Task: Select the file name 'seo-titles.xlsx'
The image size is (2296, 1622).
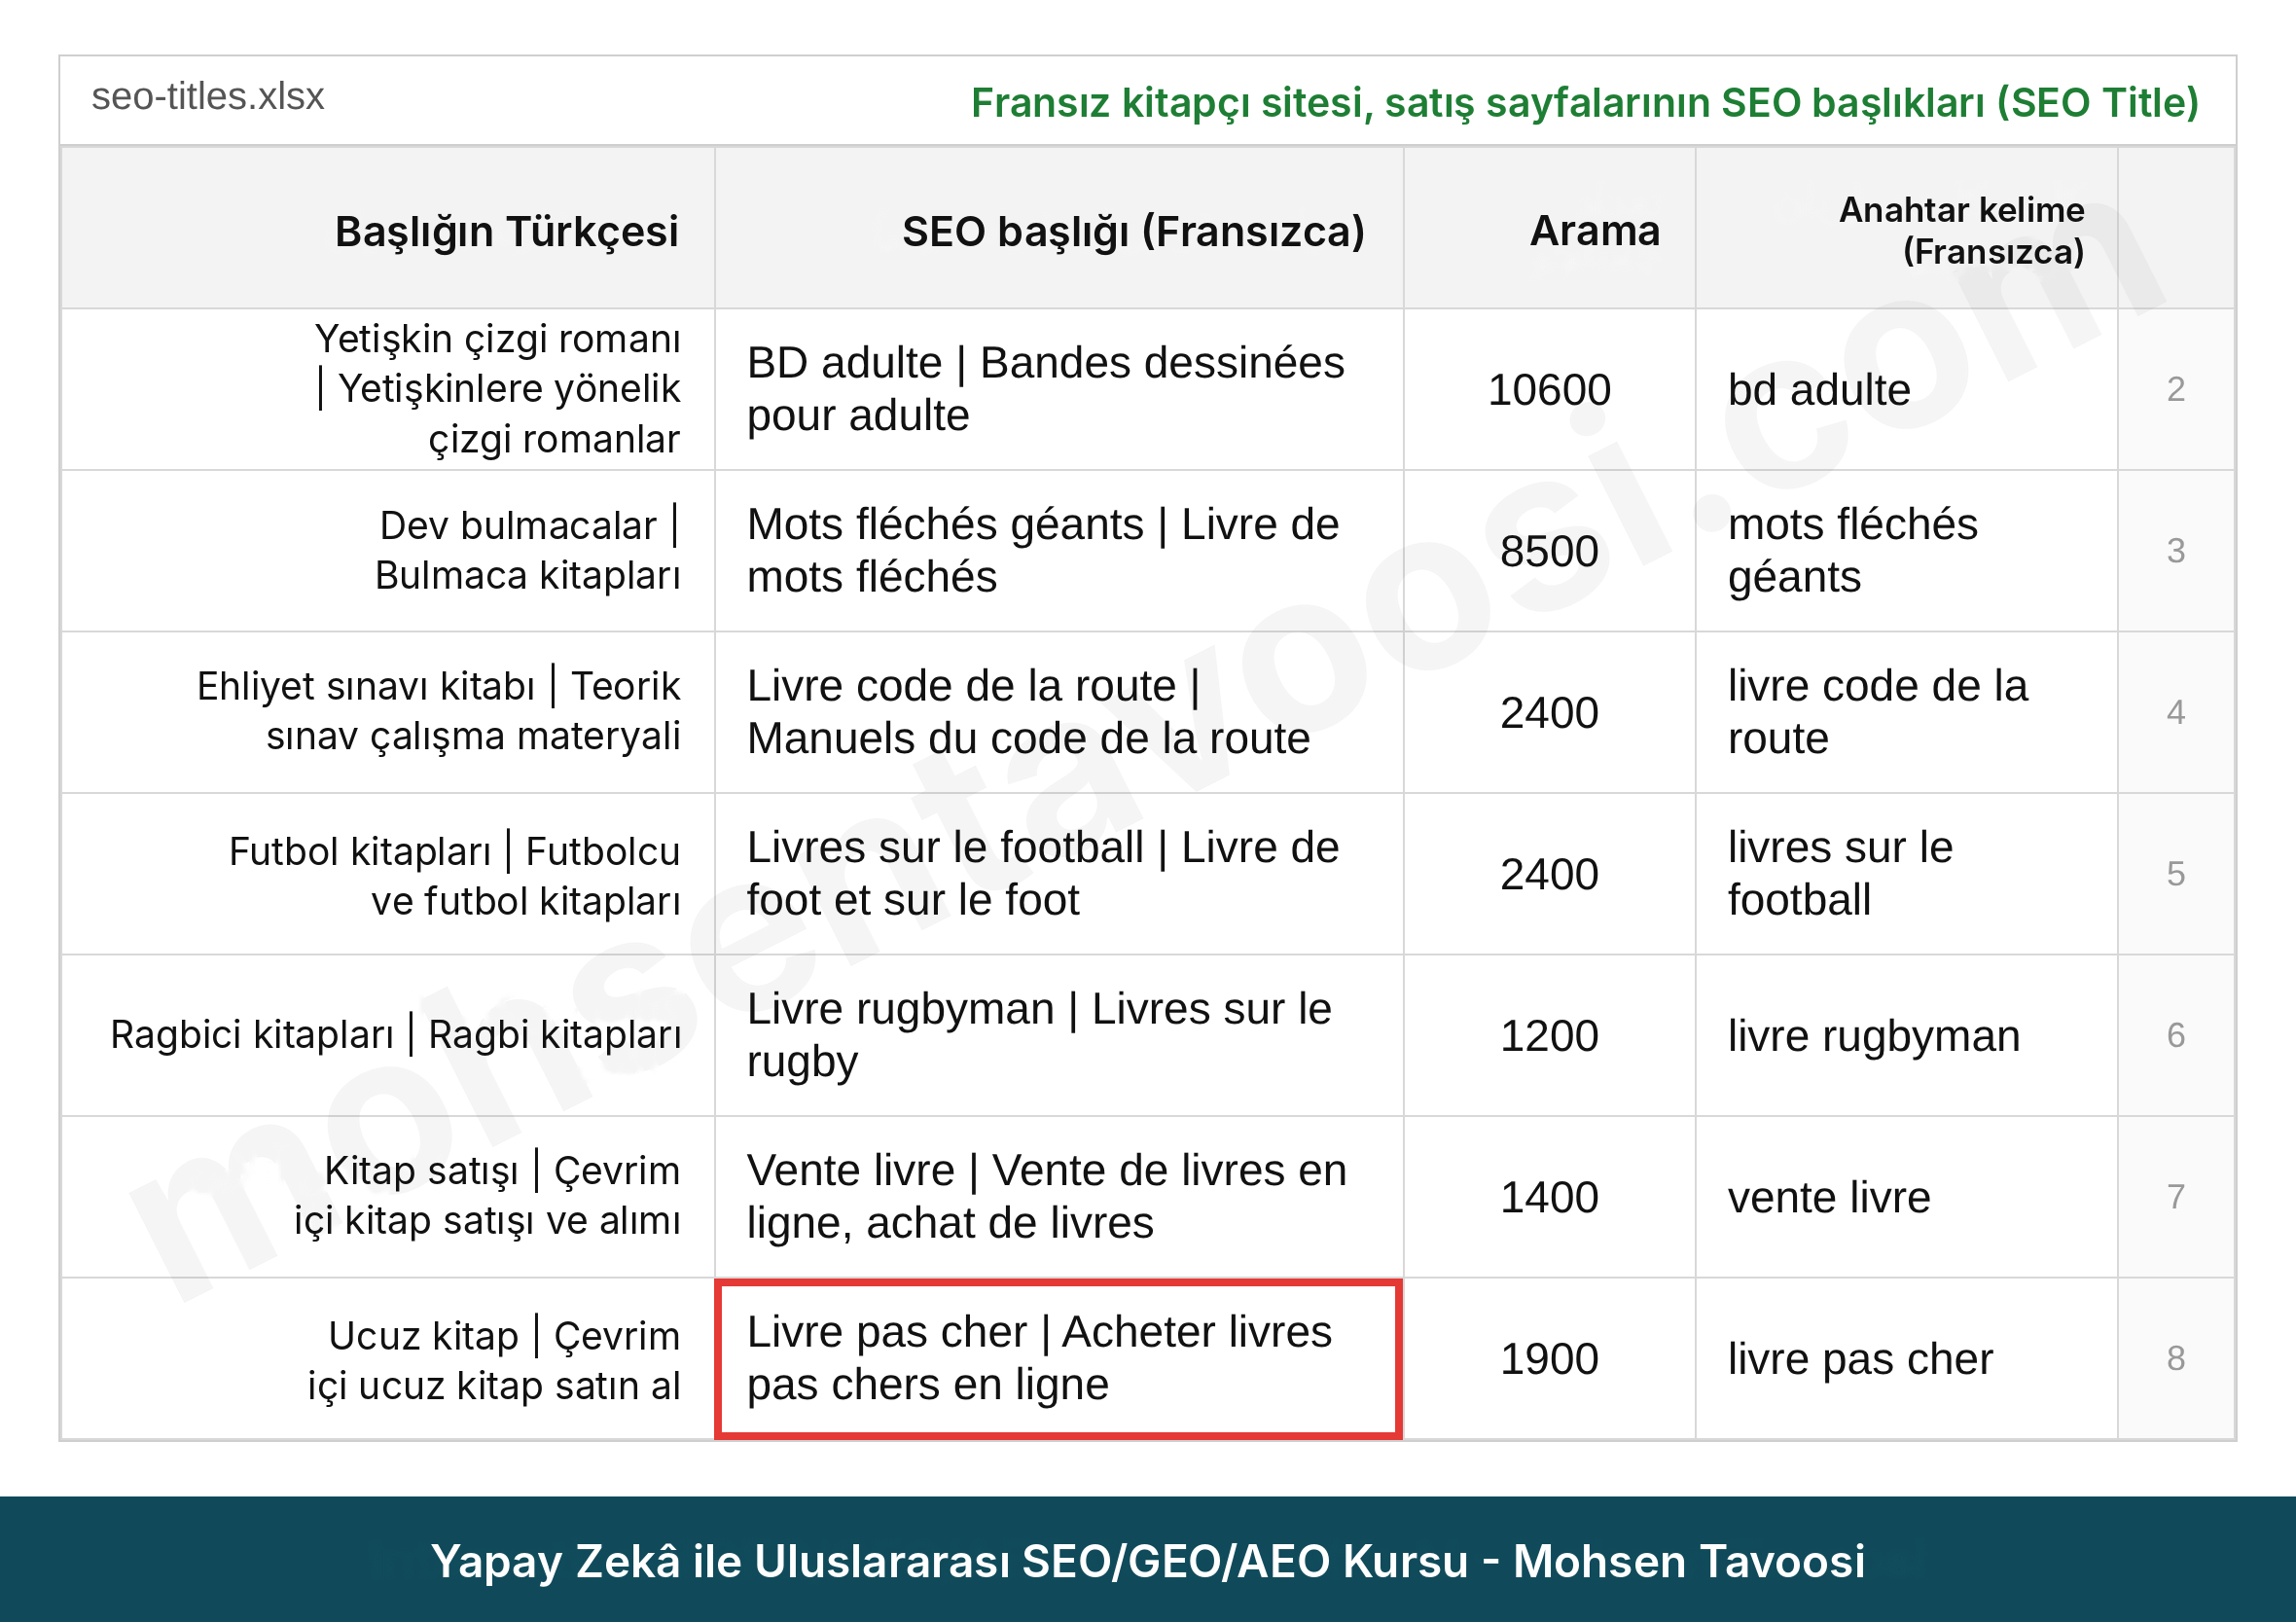Action: [x=208, y=97]
